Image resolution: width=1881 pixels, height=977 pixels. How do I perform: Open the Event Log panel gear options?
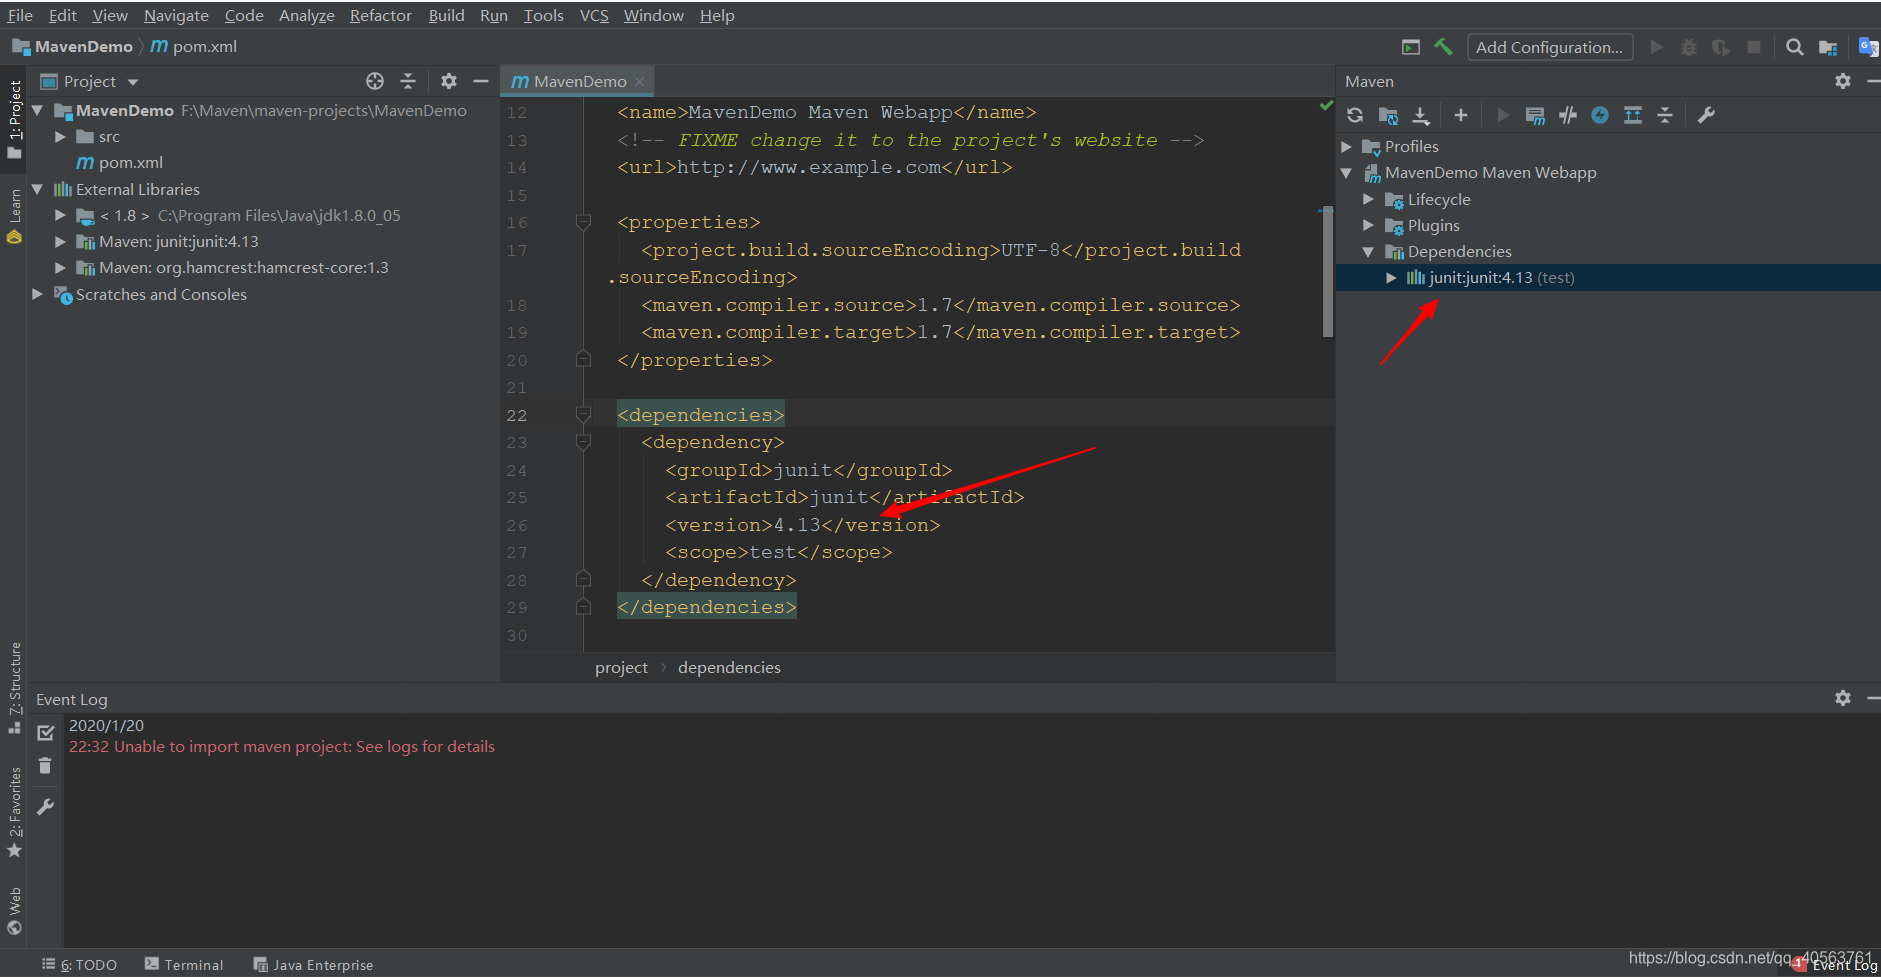1843,698
